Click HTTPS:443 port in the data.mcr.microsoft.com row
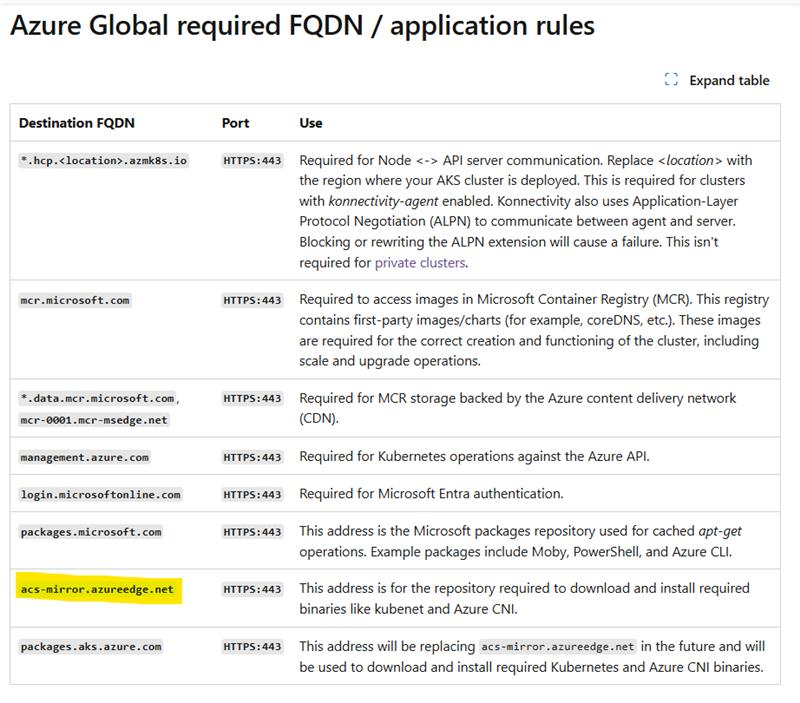Viewport: 800px width, 703px height. point(252,398)
